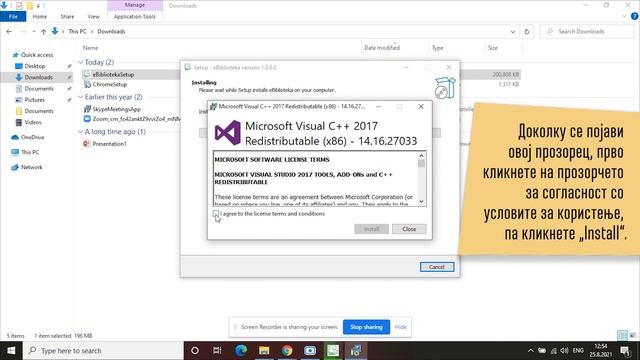Screen dimensions: 640x360
Task: Go up one folder level
Action: [x=43, y=31]
